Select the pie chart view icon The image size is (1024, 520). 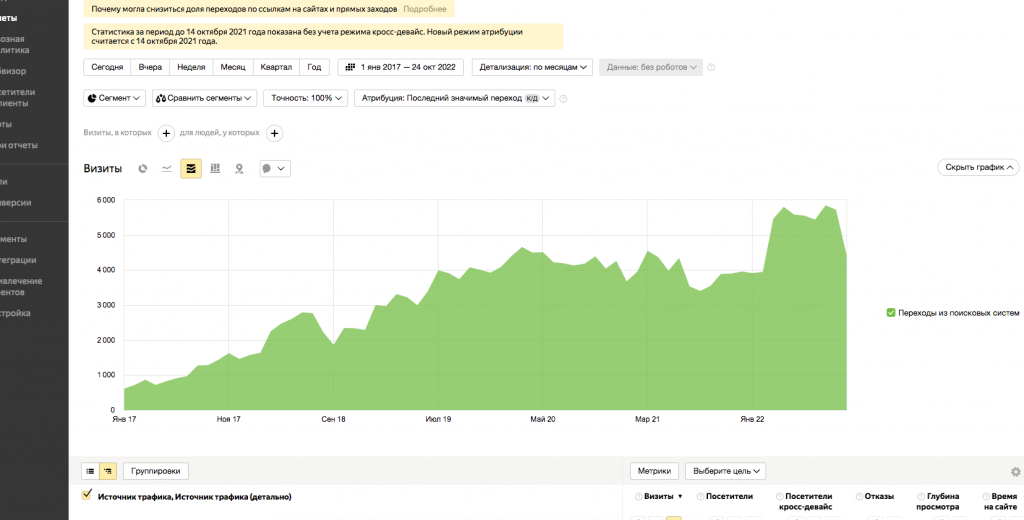(x=143, y=169)
